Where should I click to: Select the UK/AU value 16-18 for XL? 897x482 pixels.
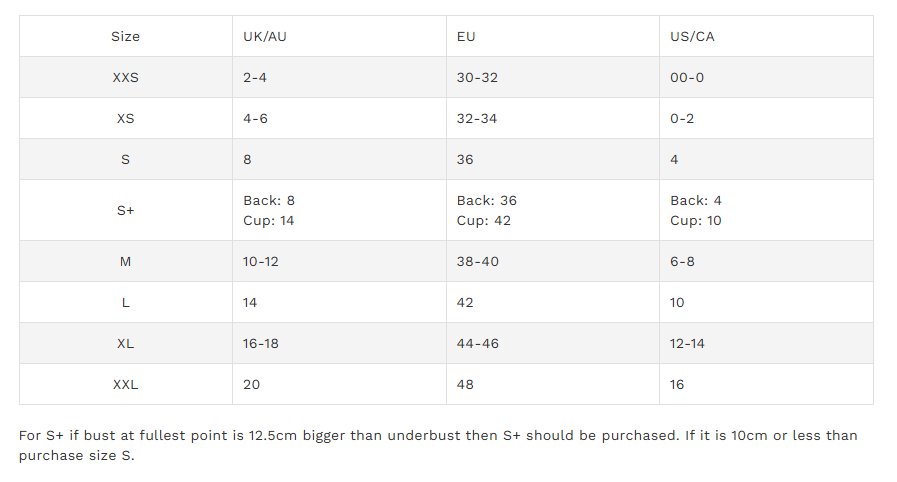coord(261,344)
